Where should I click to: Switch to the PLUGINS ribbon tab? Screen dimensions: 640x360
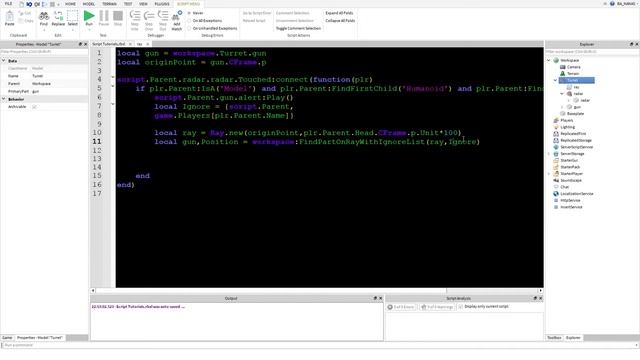(x=162, y=4)
